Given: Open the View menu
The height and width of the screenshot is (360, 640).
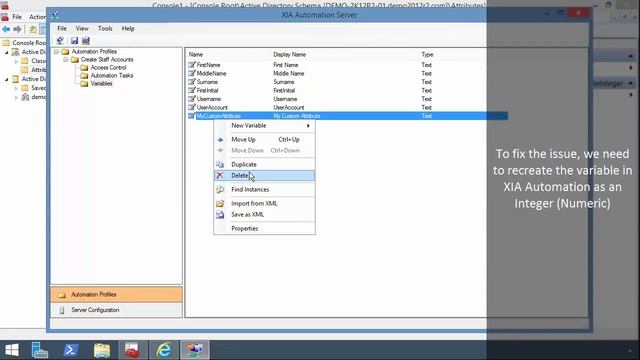Looking at the screenshot, I should point(82,29).
